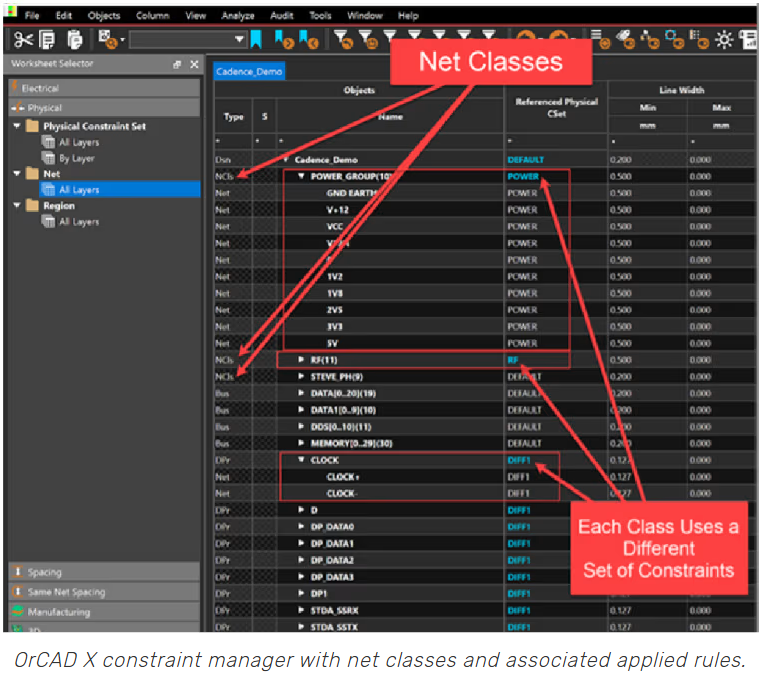Open the dropdown arrow beside the toolbar icon
This screenshot has width=762, height=675.
point(122,40)
